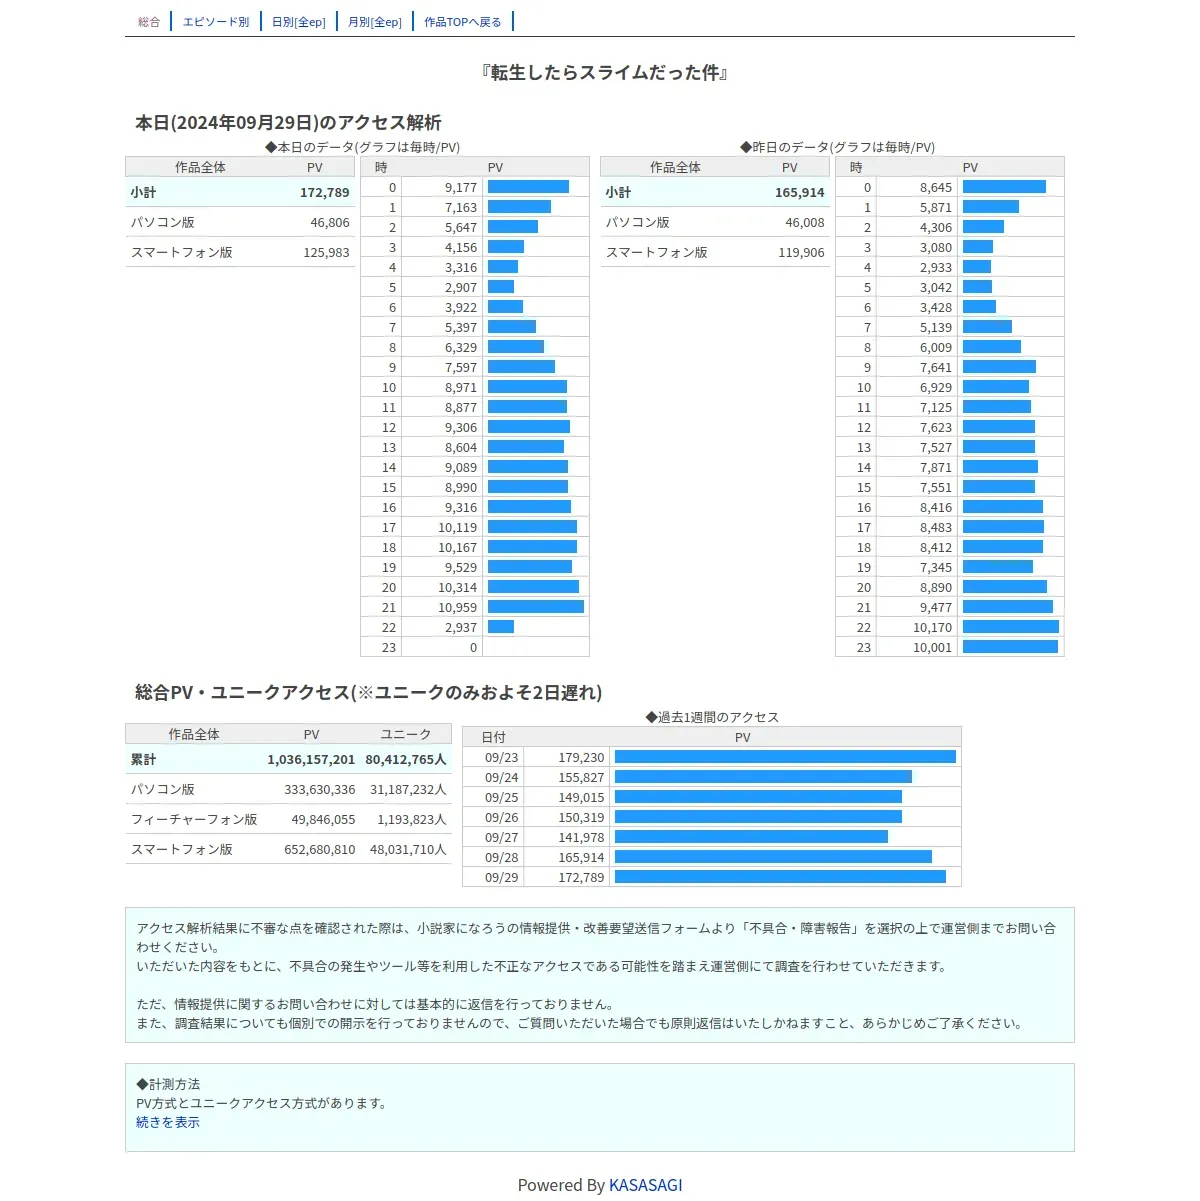Click today's hour 17 PV value 10,119
Image resolution: width=1200 pixels, height=1201 pixels.
(x=458, y=528)
